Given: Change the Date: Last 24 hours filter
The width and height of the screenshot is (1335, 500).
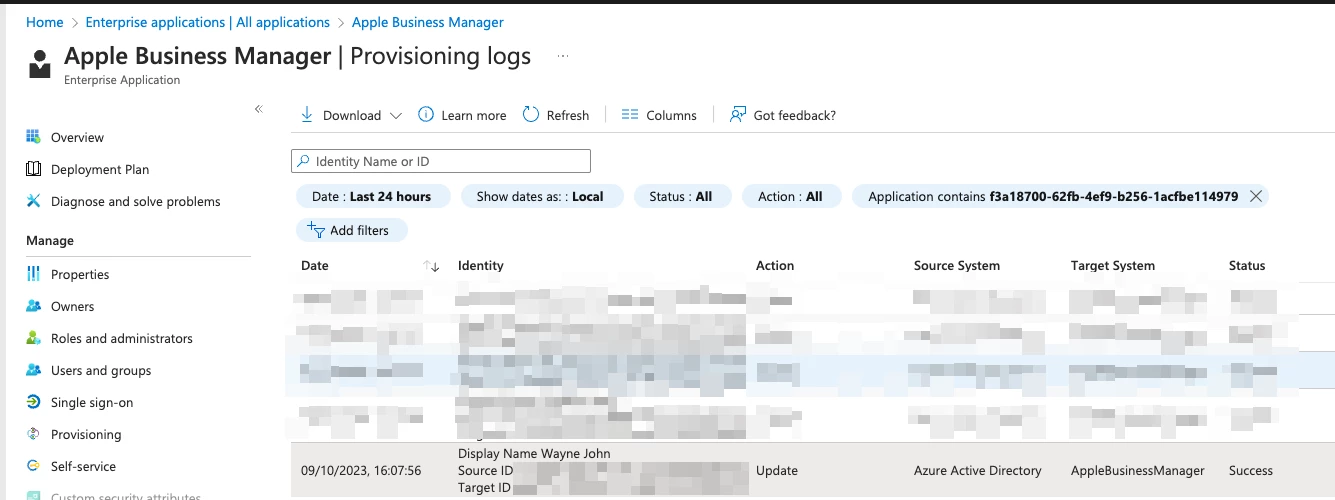Looking at the screenshot, I should coord(372,197).
